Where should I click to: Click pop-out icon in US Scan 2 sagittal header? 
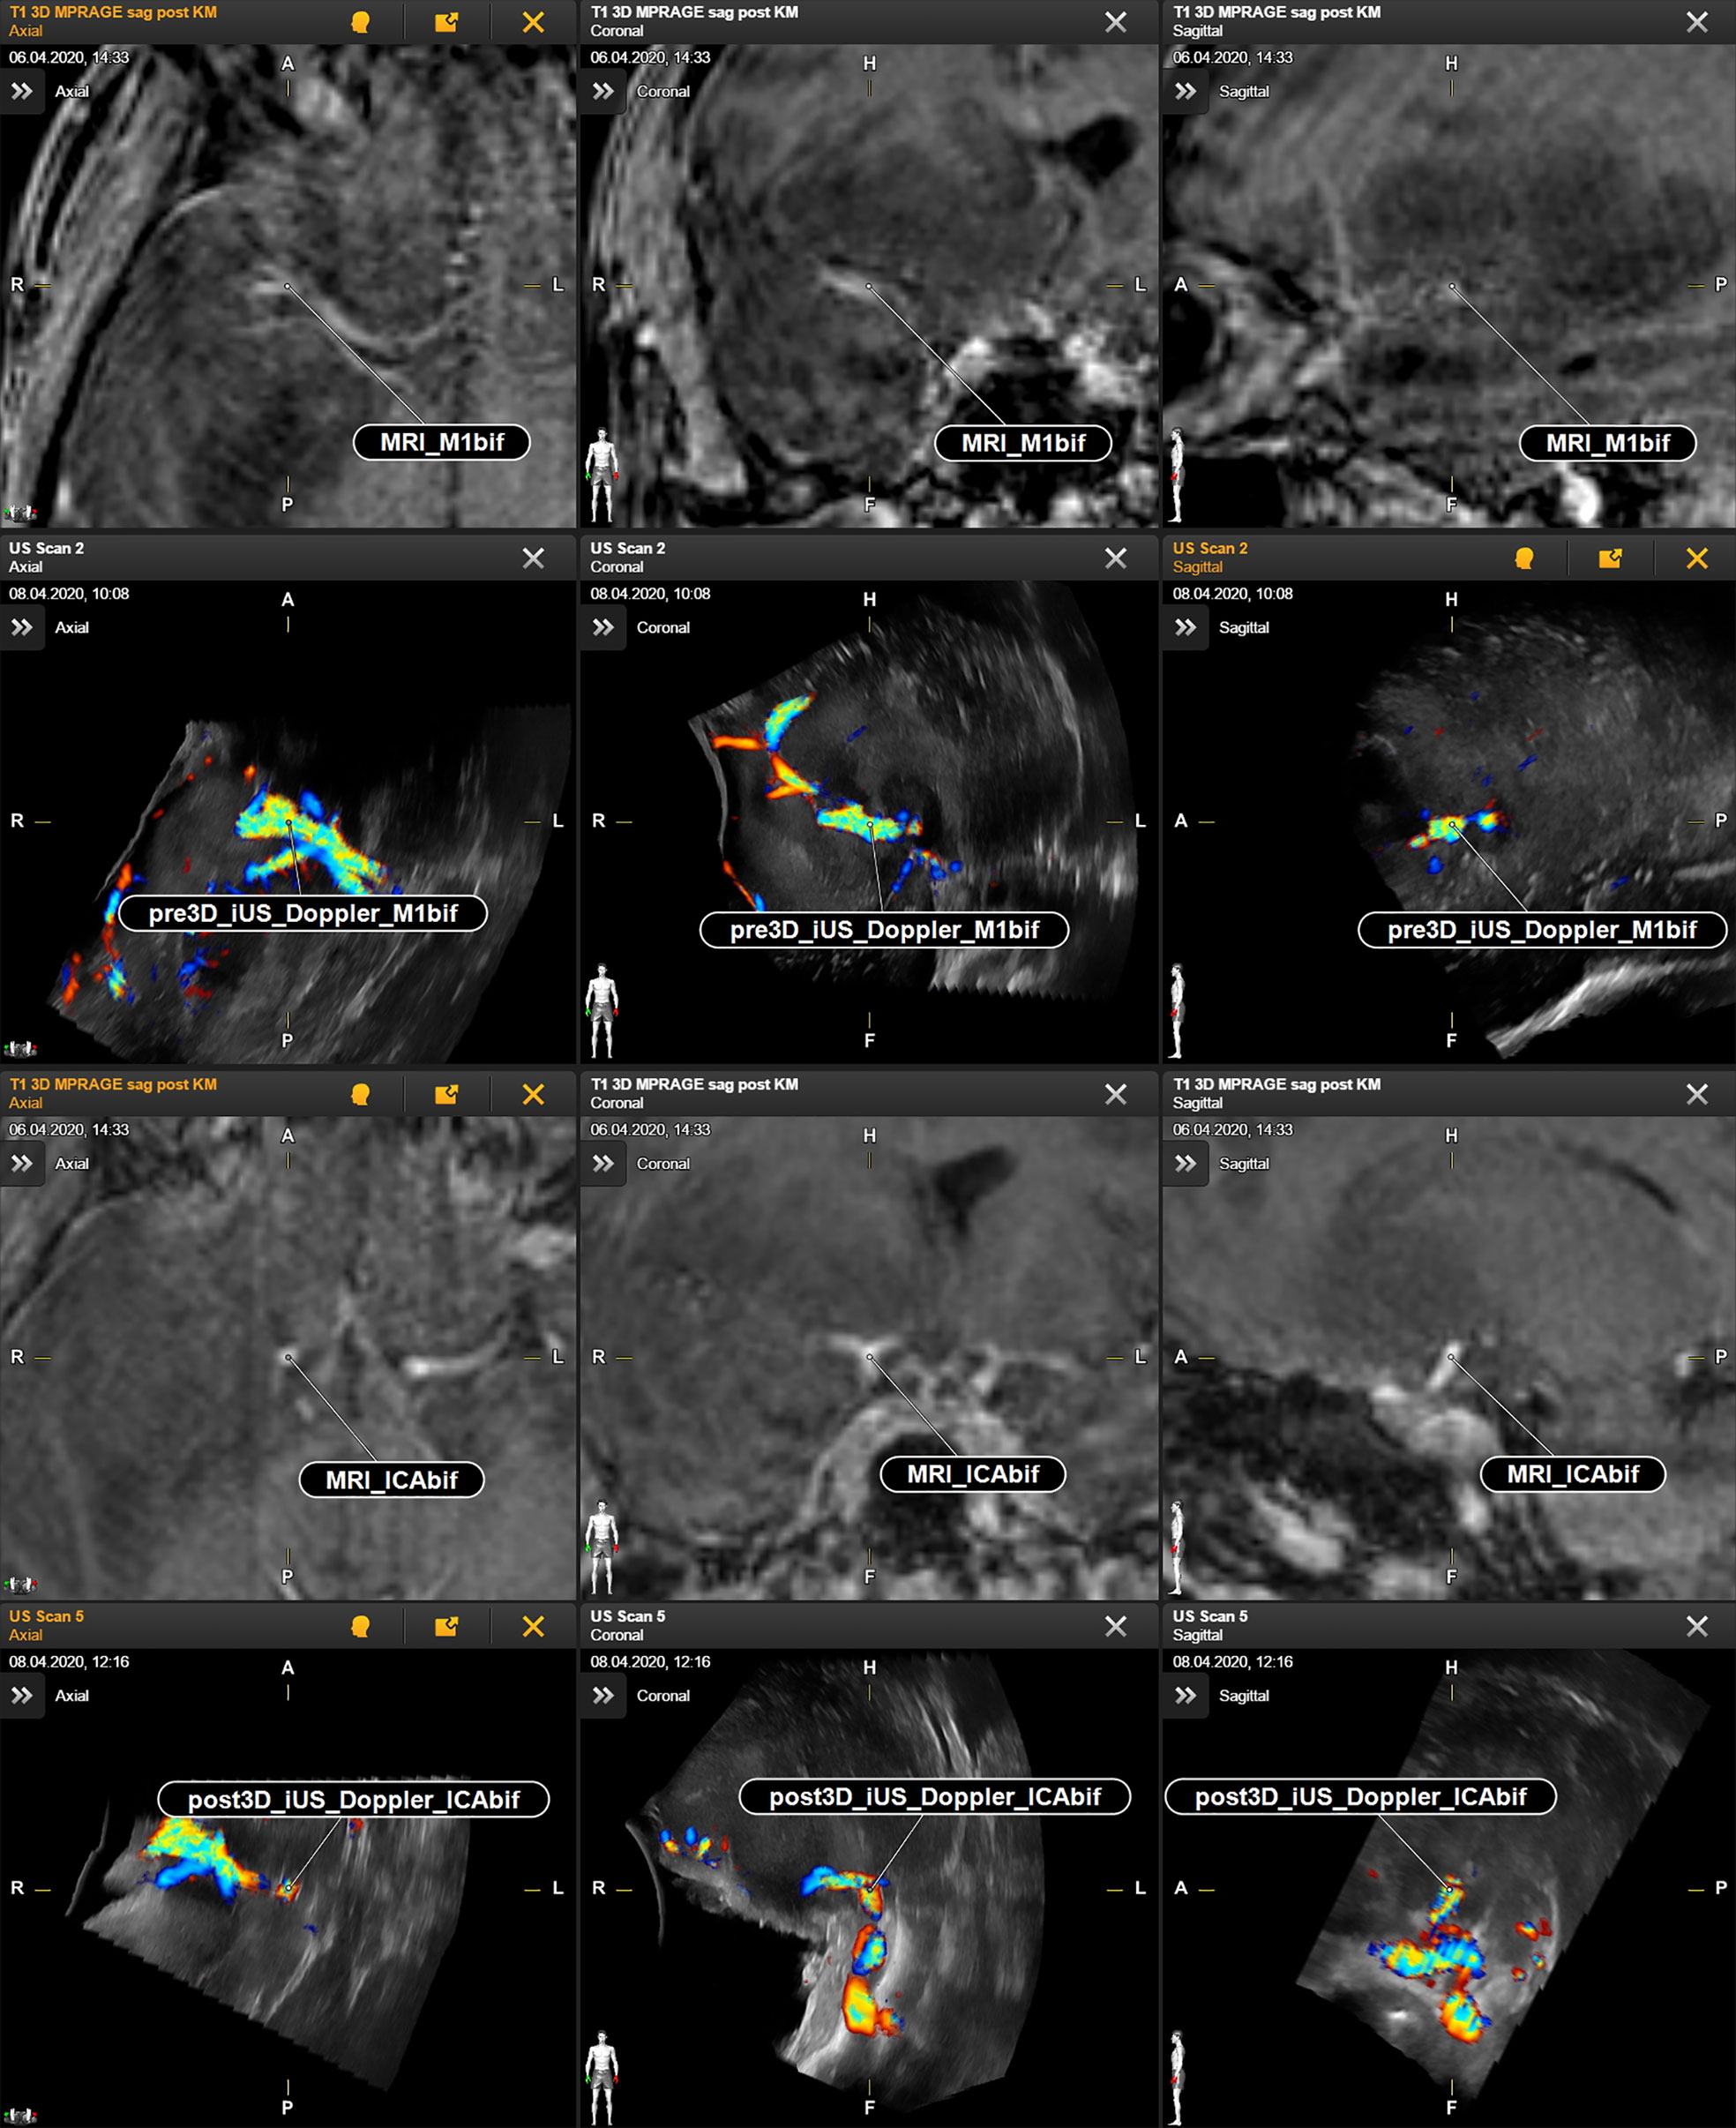1610,558
